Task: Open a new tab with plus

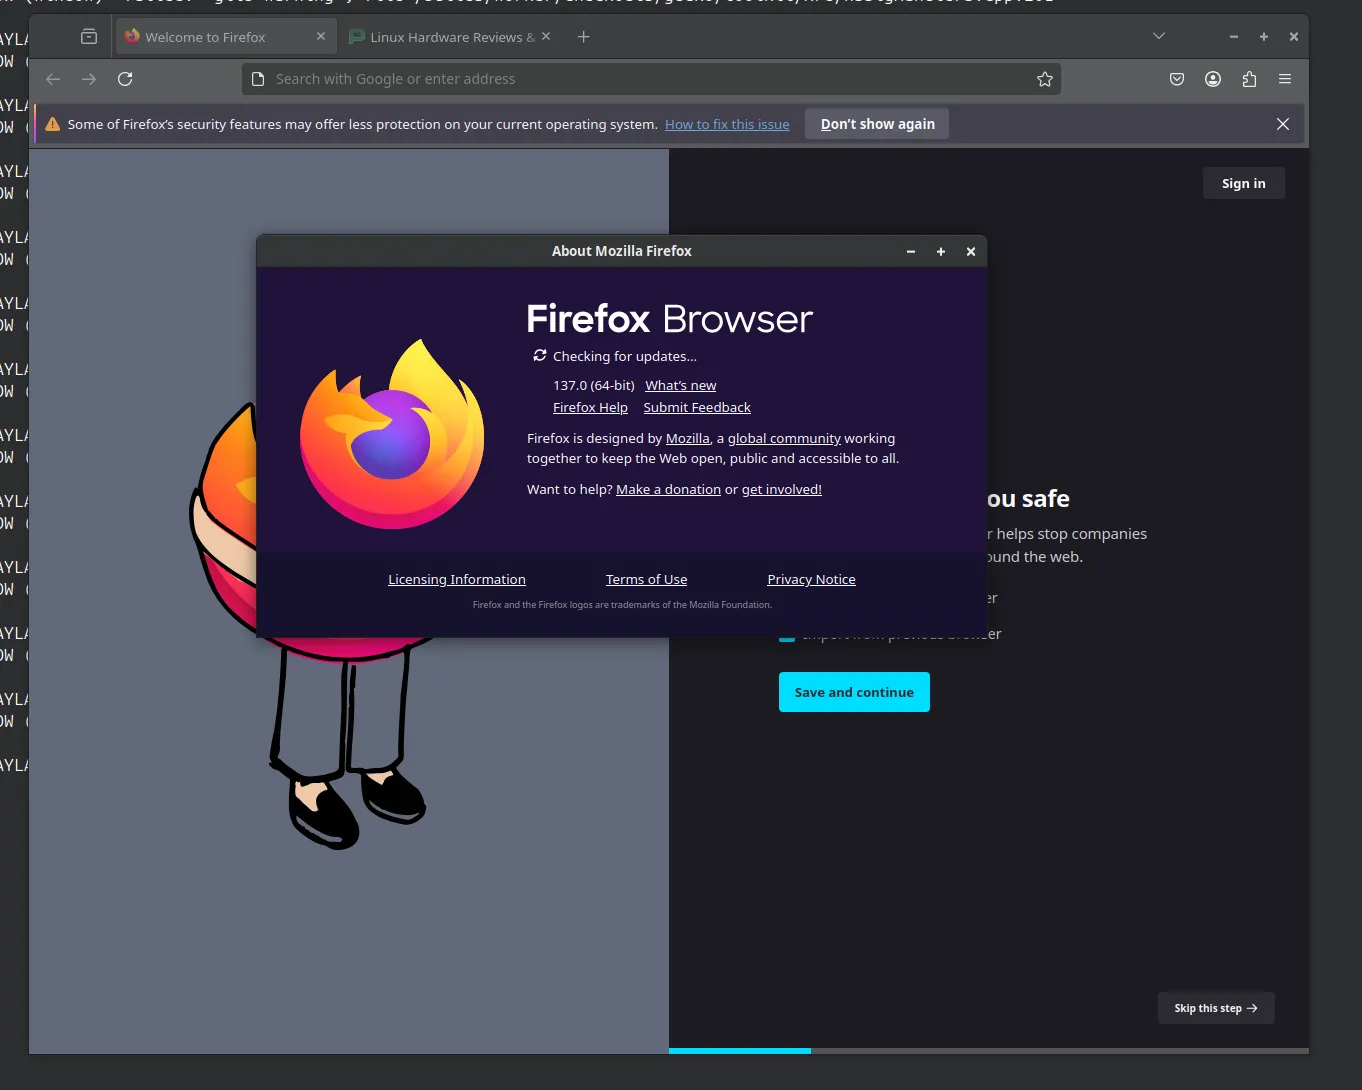Action: (584, 37)
